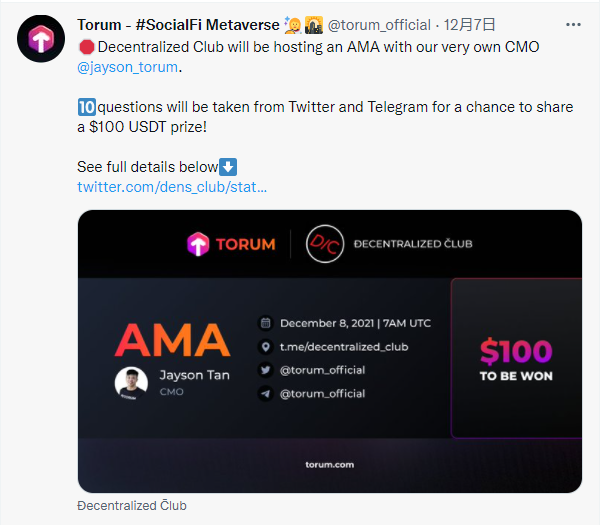The width and height of the screenshot is (601, 525).
Task: Follow the twitter.com/dens_club/stat… link
Action: [x=172, y=187]
